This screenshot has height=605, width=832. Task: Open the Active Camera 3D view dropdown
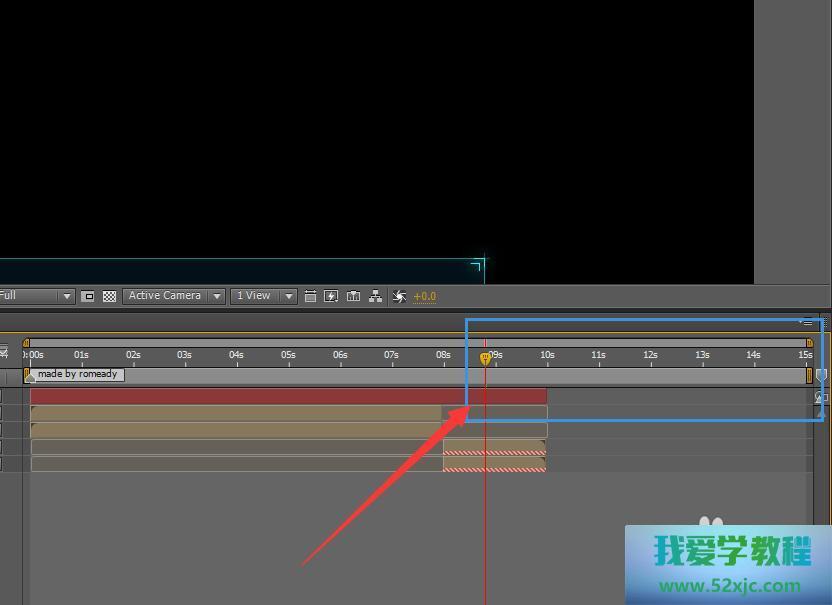pyautogui.click(x=174, y=296)
